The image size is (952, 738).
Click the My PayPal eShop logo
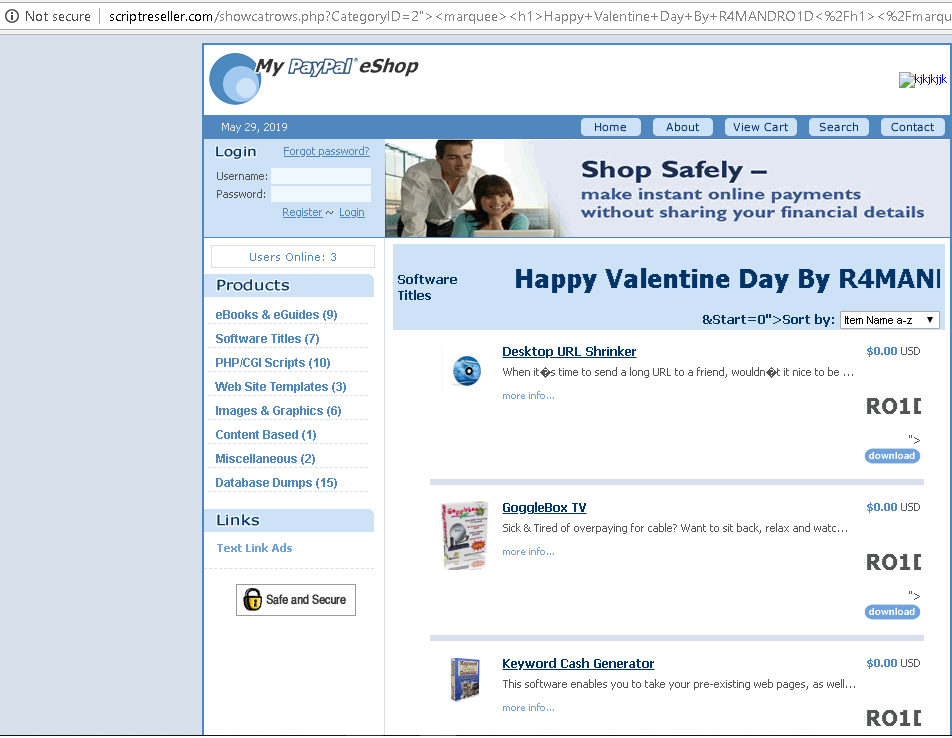tap(314, 79)
